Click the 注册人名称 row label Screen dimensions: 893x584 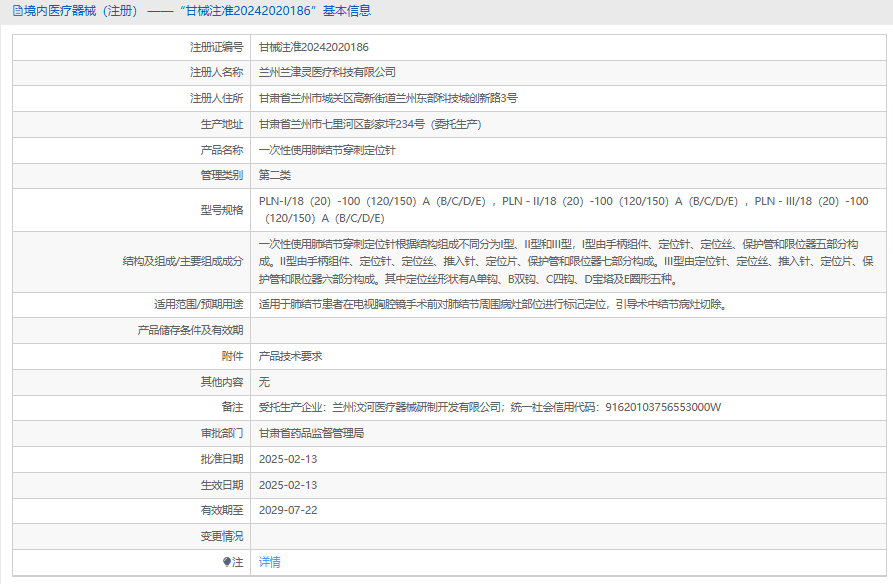(216, 72)
